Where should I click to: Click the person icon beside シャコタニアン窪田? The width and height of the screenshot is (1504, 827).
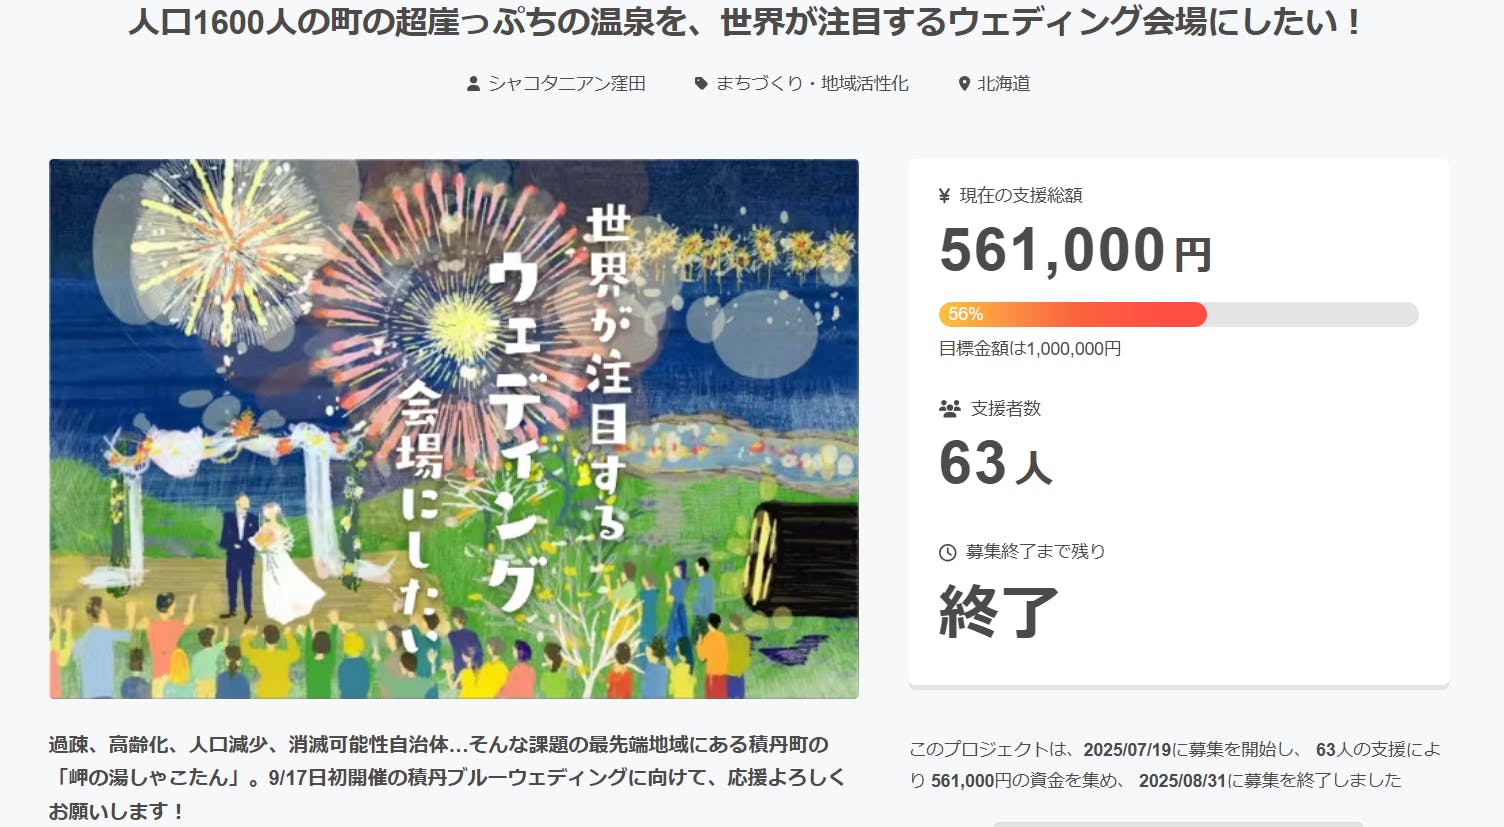click(473, 84)
